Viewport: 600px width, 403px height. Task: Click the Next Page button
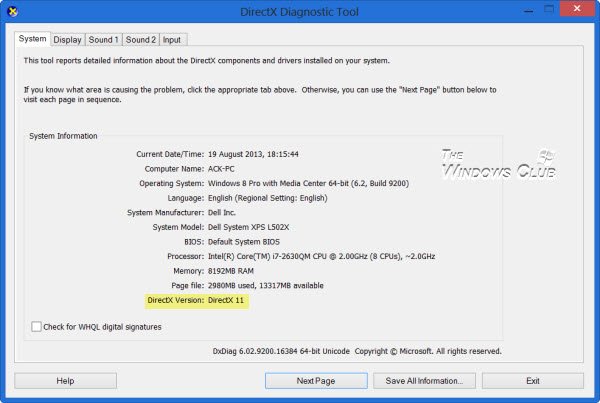315,381
